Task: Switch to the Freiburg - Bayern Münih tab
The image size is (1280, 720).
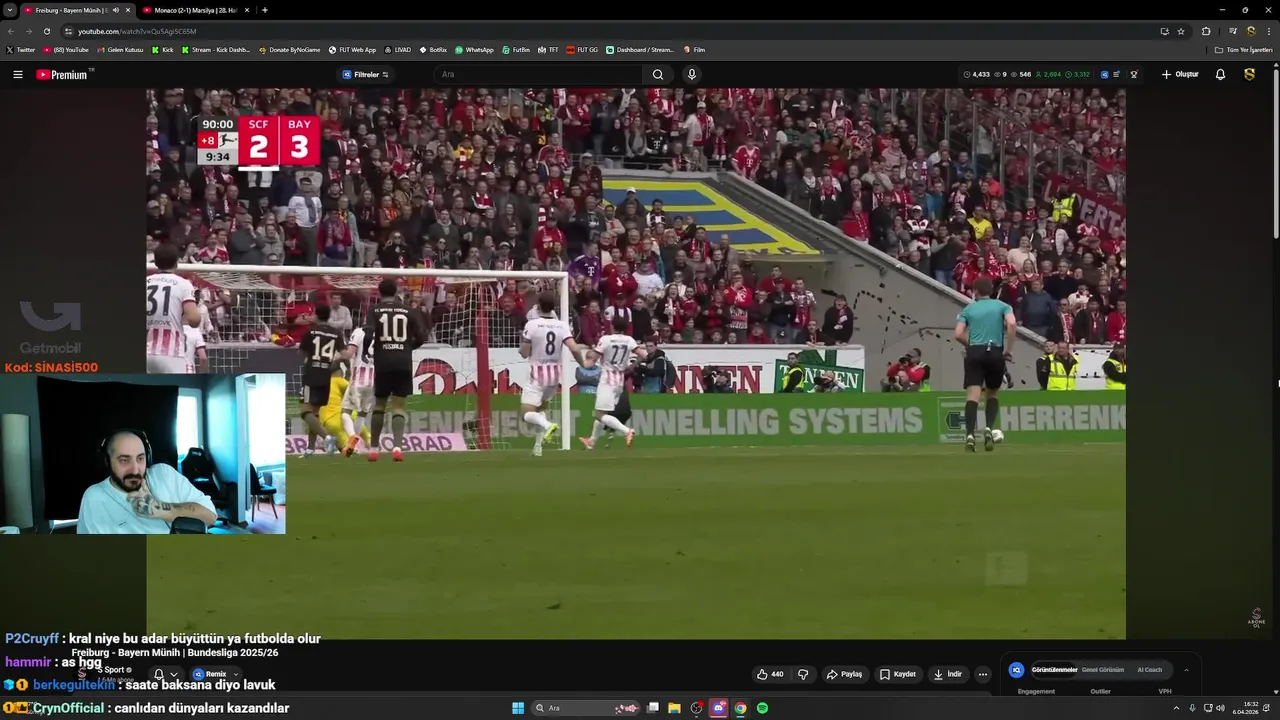Action: 76,10
